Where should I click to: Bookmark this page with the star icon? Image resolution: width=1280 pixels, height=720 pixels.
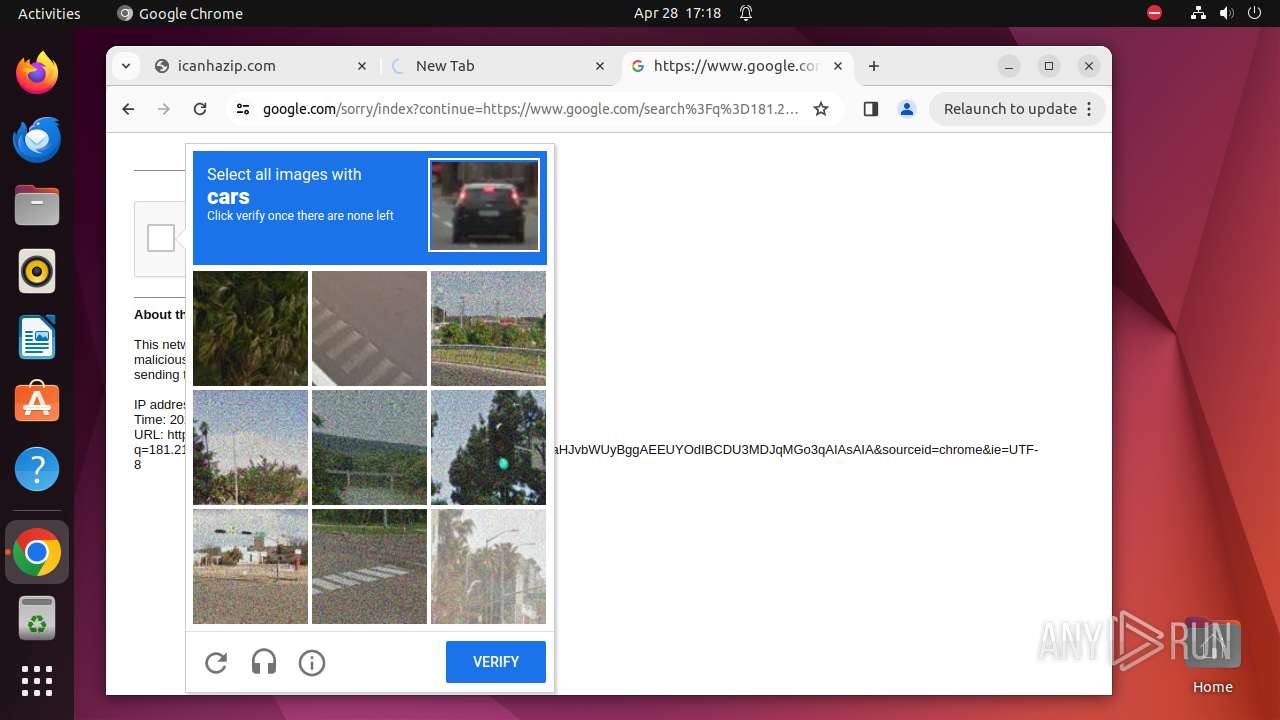click(x=821, y=109)
